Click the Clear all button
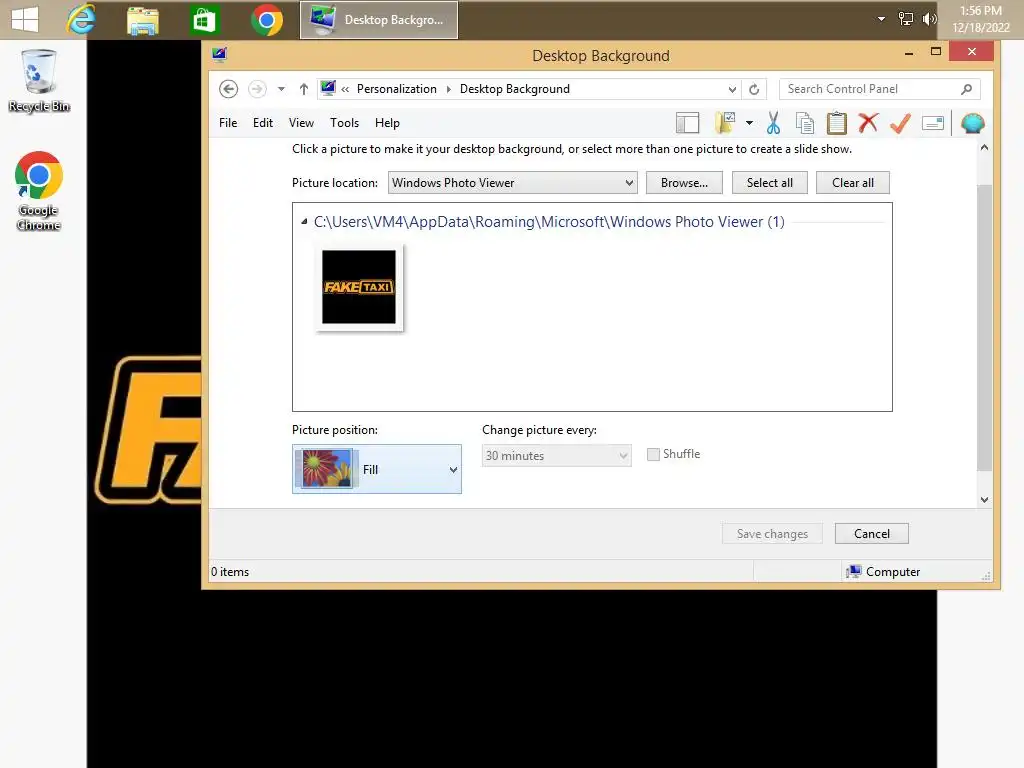The height and width of the screenshot is (768, 1024). point(852,183)
